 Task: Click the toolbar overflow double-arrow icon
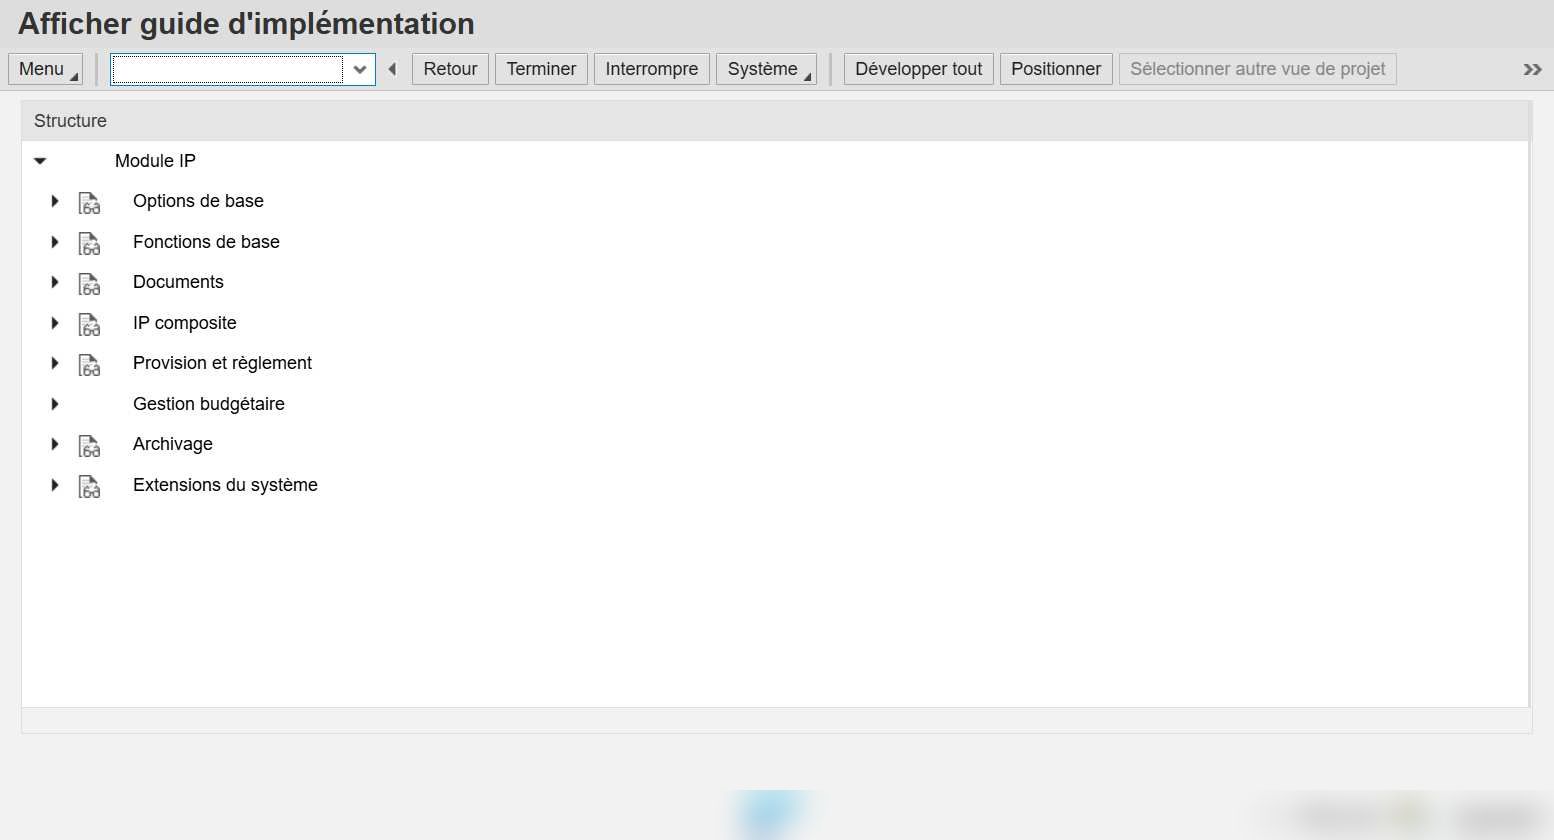pos(1532,69)
